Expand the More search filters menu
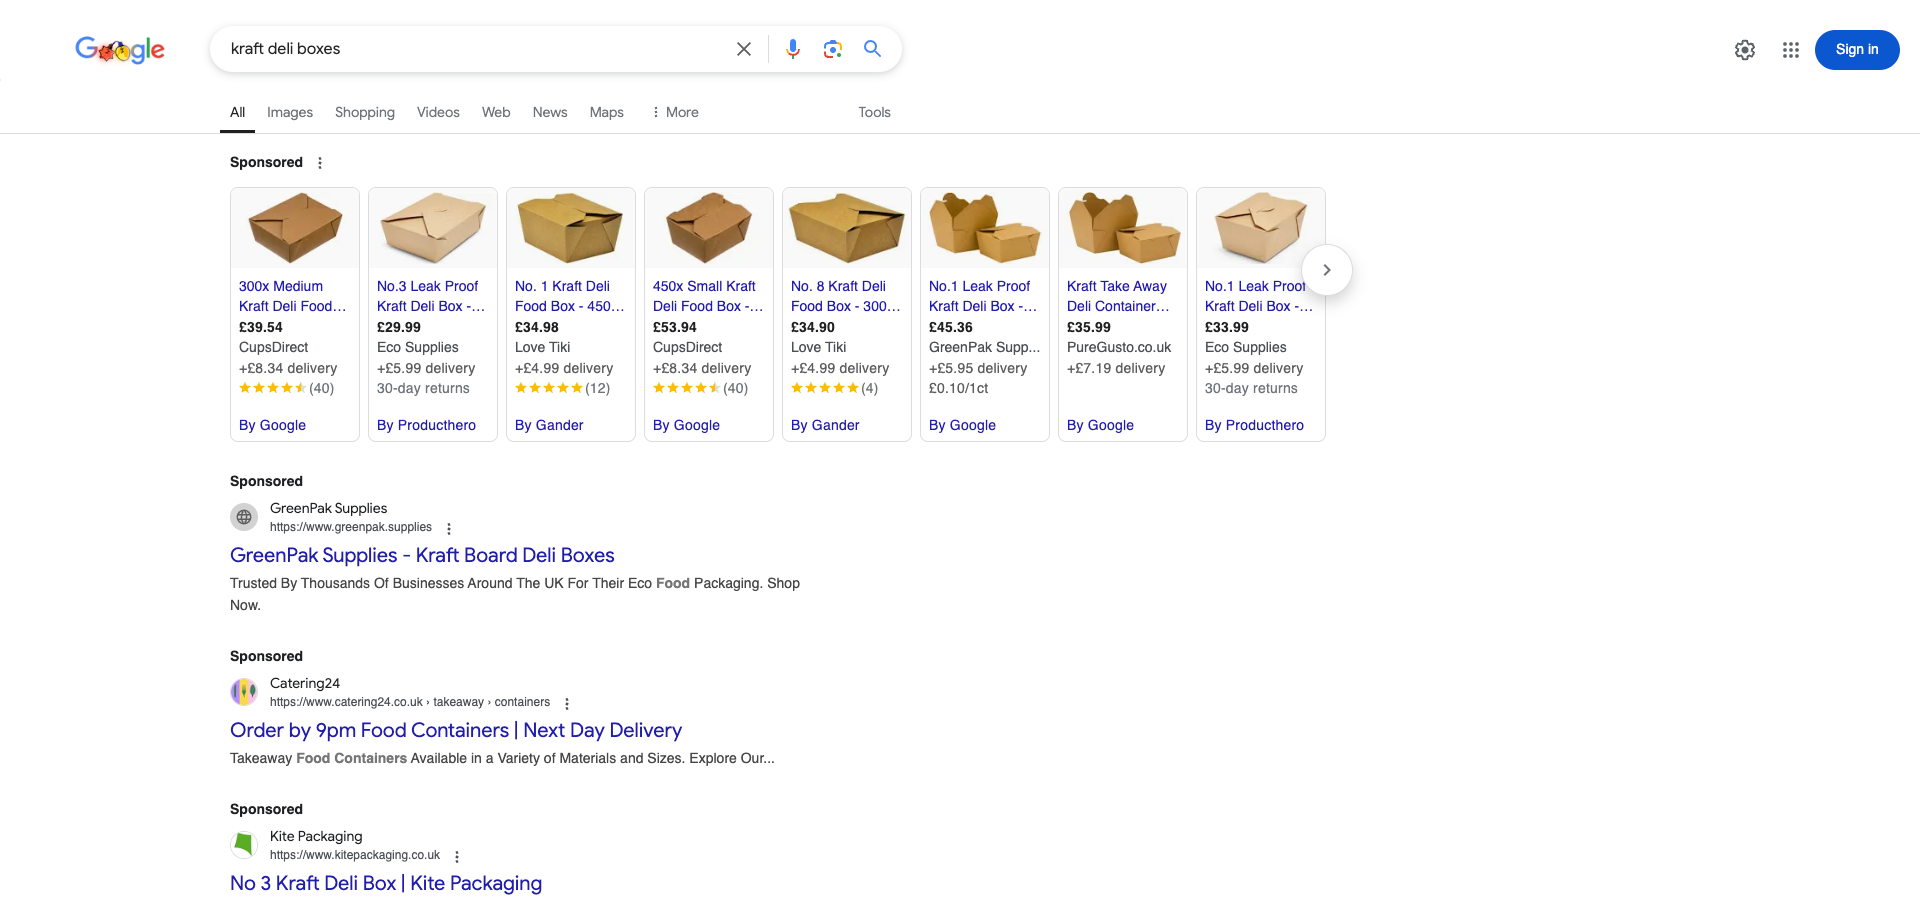 click(675, 112)
